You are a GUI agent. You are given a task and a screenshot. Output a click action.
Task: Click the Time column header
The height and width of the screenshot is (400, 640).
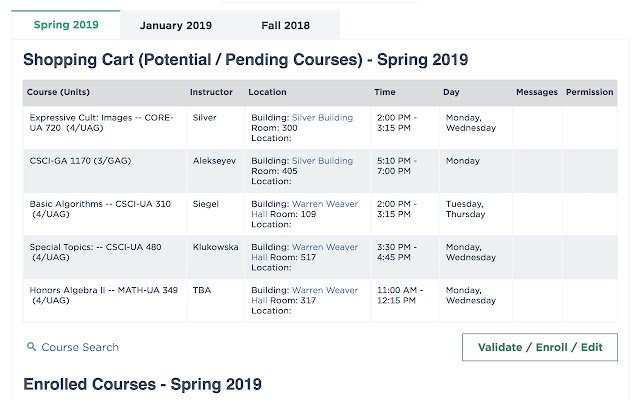[385, 92]
